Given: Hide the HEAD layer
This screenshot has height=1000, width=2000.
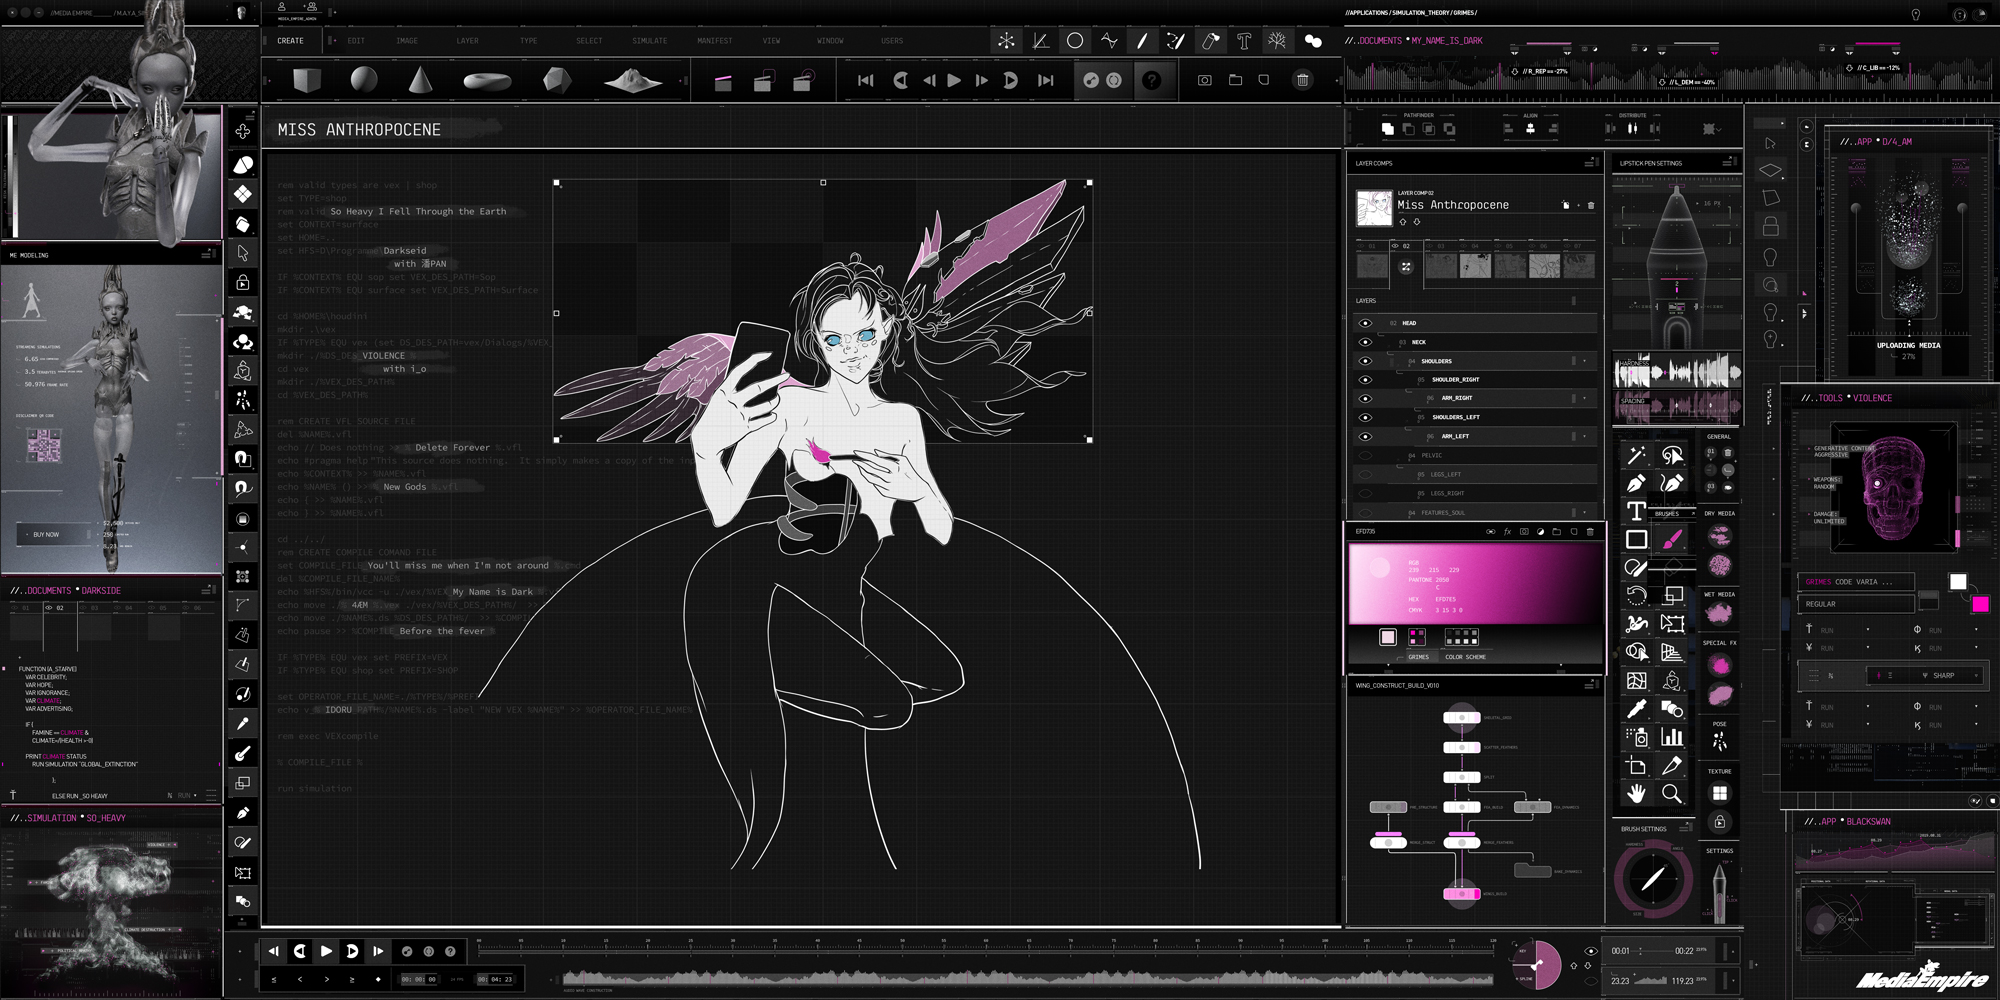Looking at the screenshot, I should [1365, 323].
